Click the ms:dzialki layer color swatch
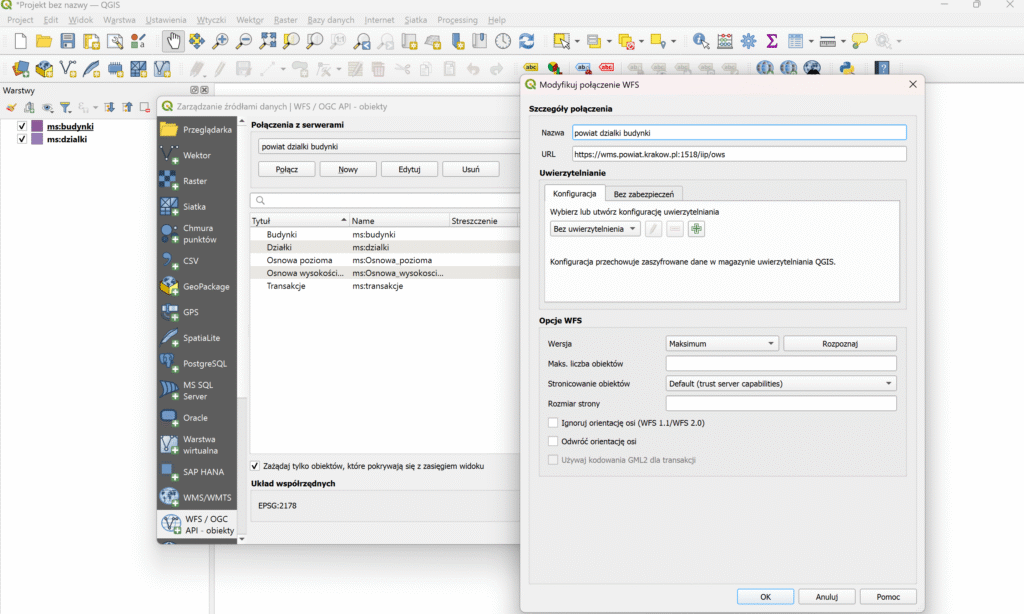The height and width of the screenshot is (614, 1024). pos(37,140)
